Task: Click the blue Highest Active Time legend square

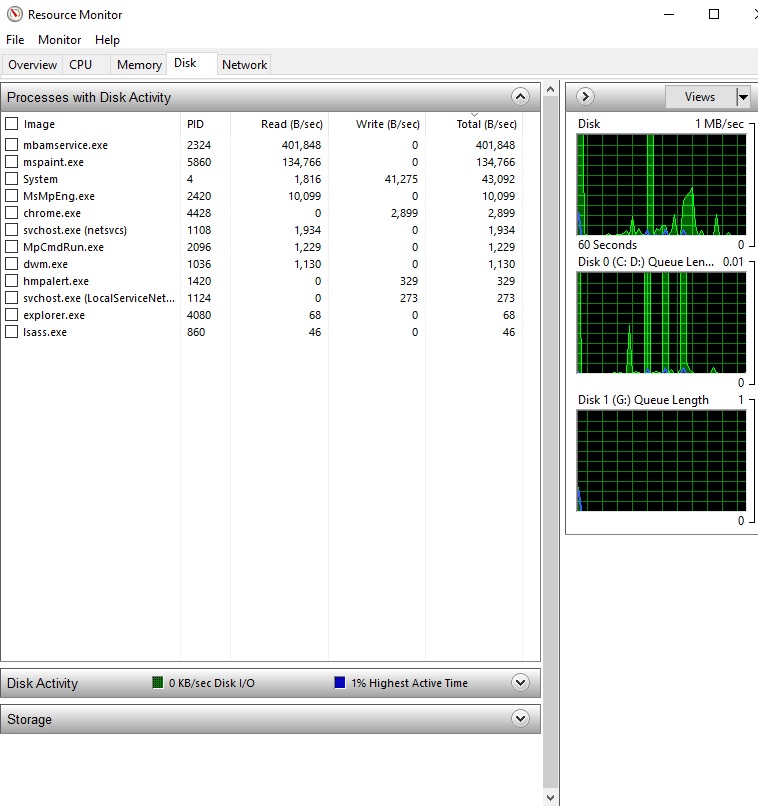Action: coord(340,683)
